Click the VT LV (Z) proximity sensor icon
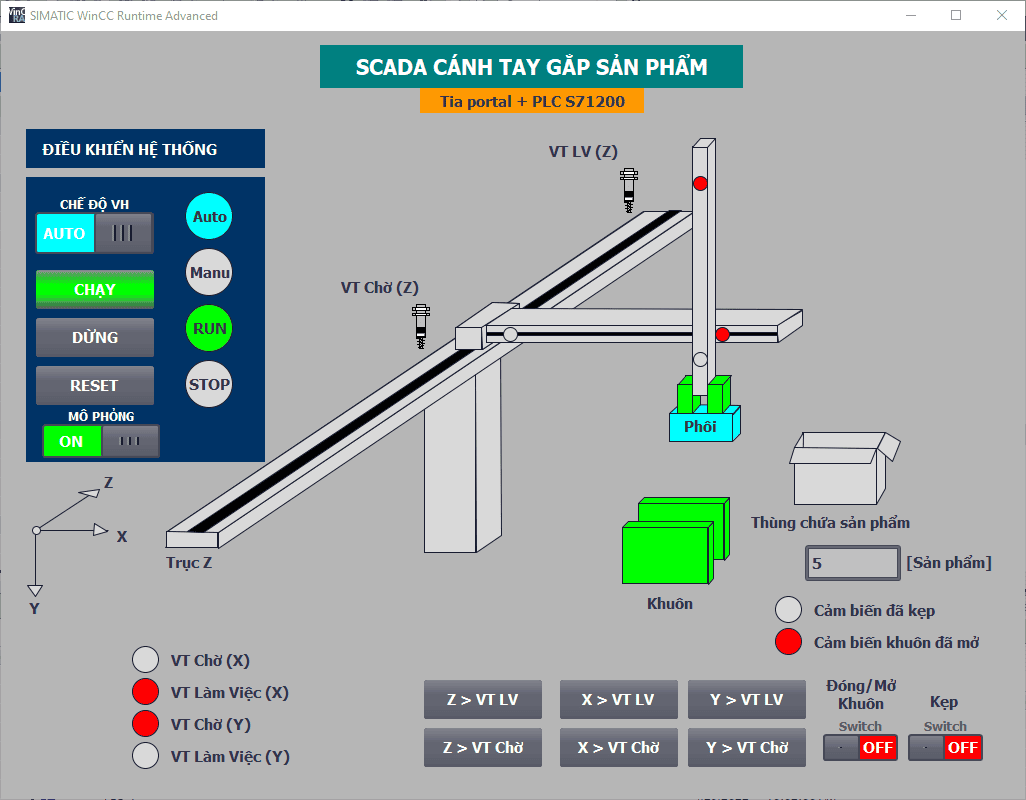 [629, 190]
